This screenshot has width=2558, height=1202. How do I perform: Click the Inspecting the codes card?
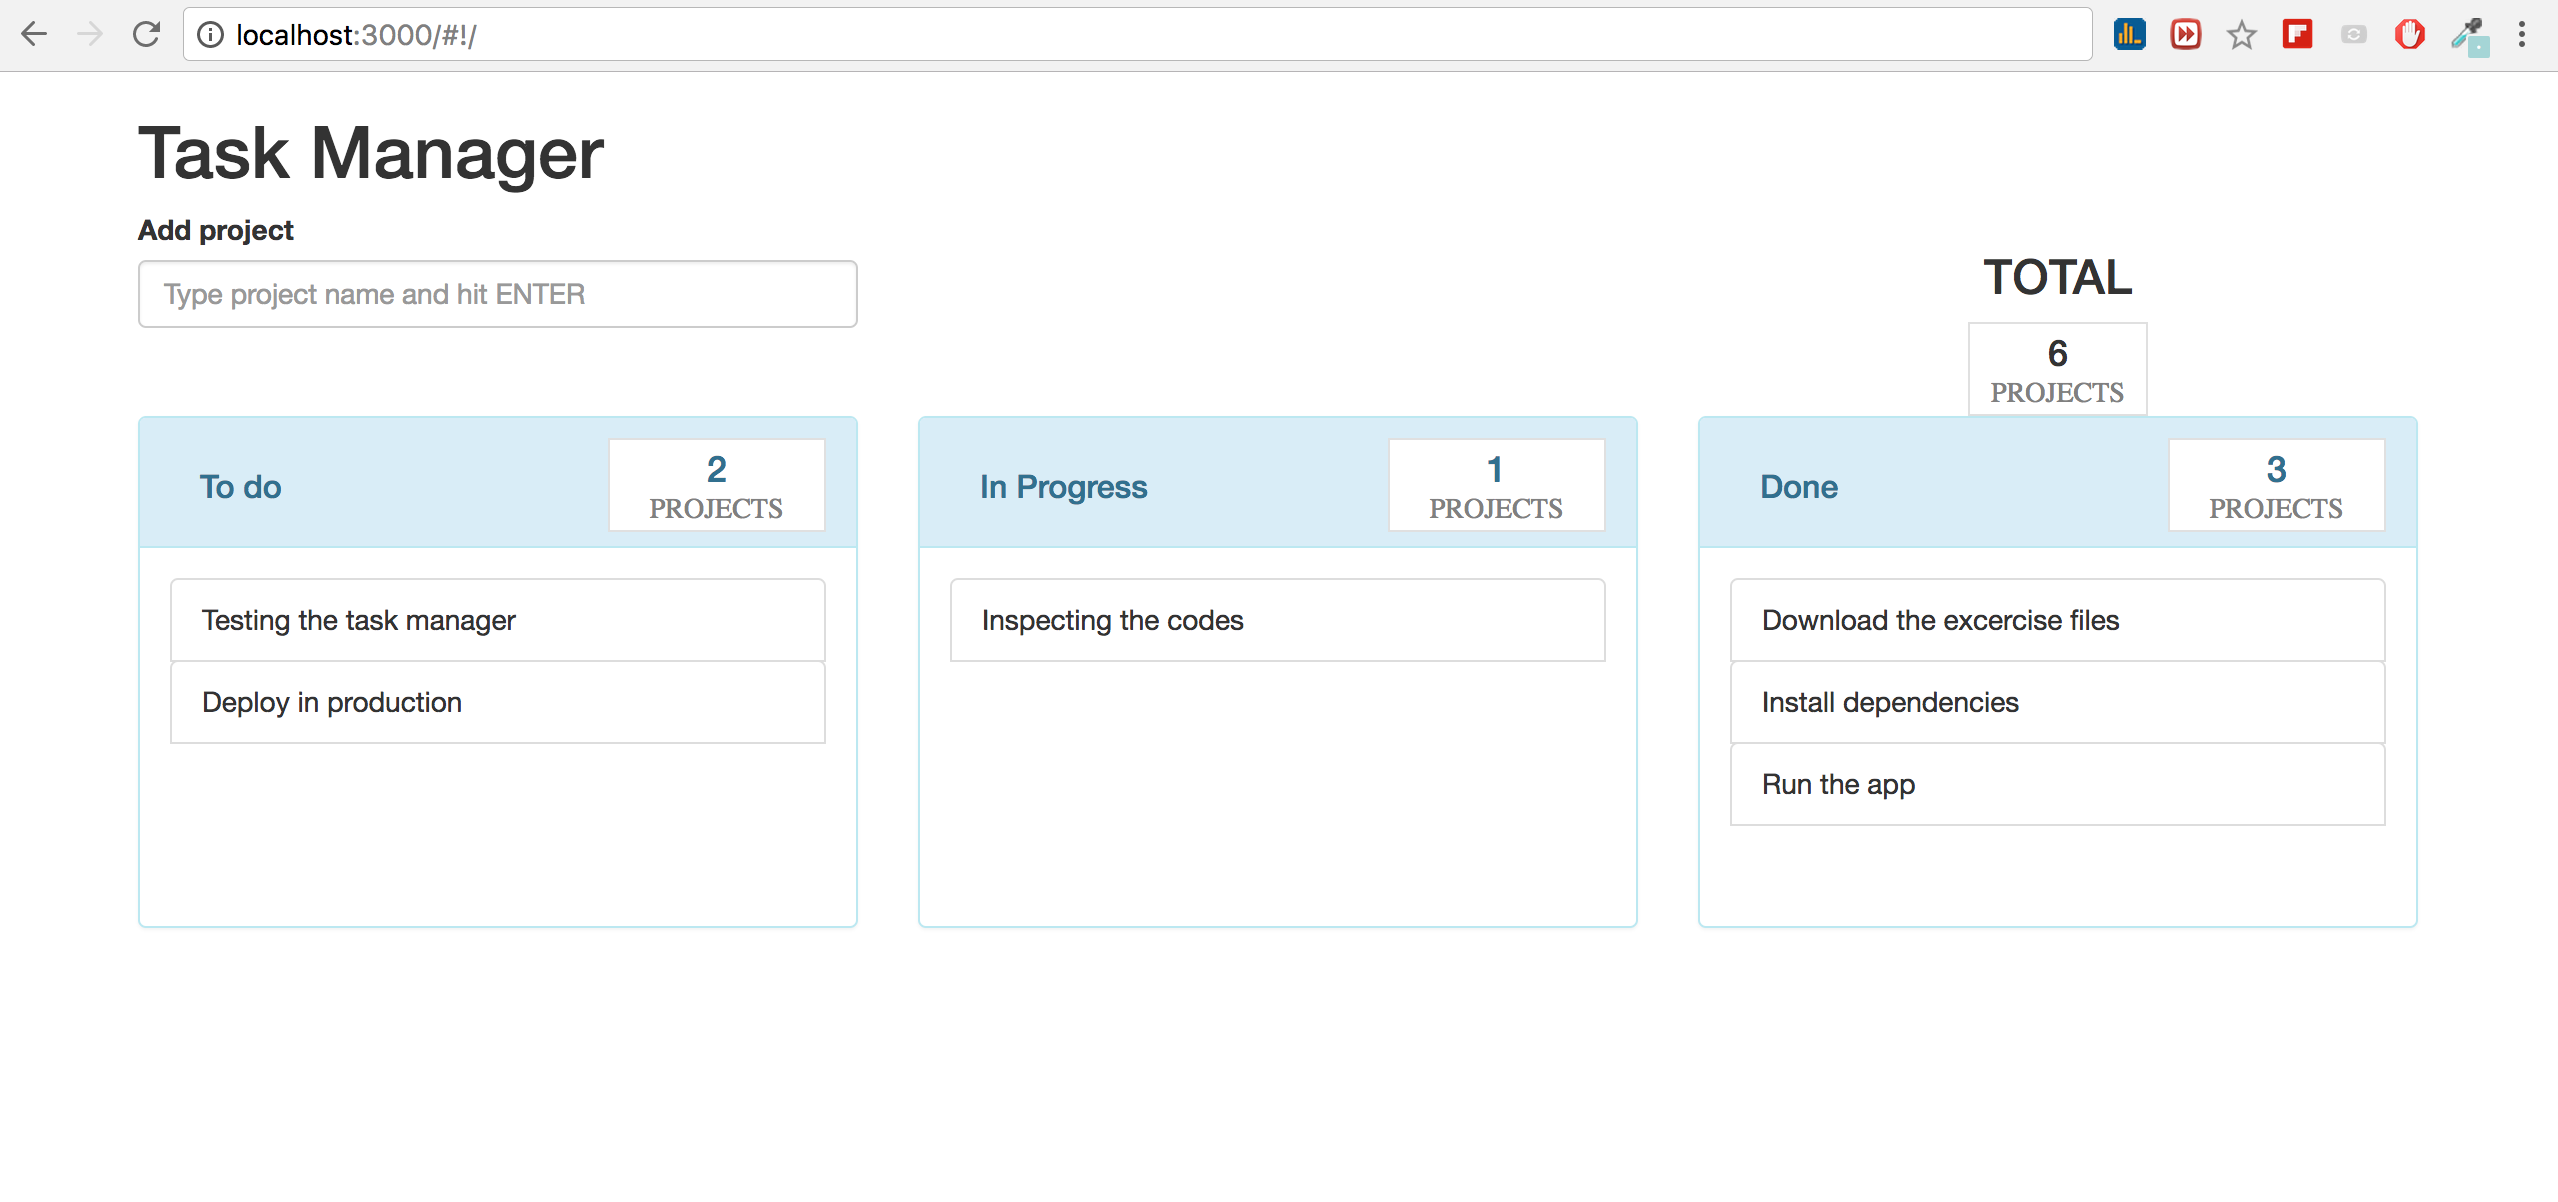(x=1277, y=620)
